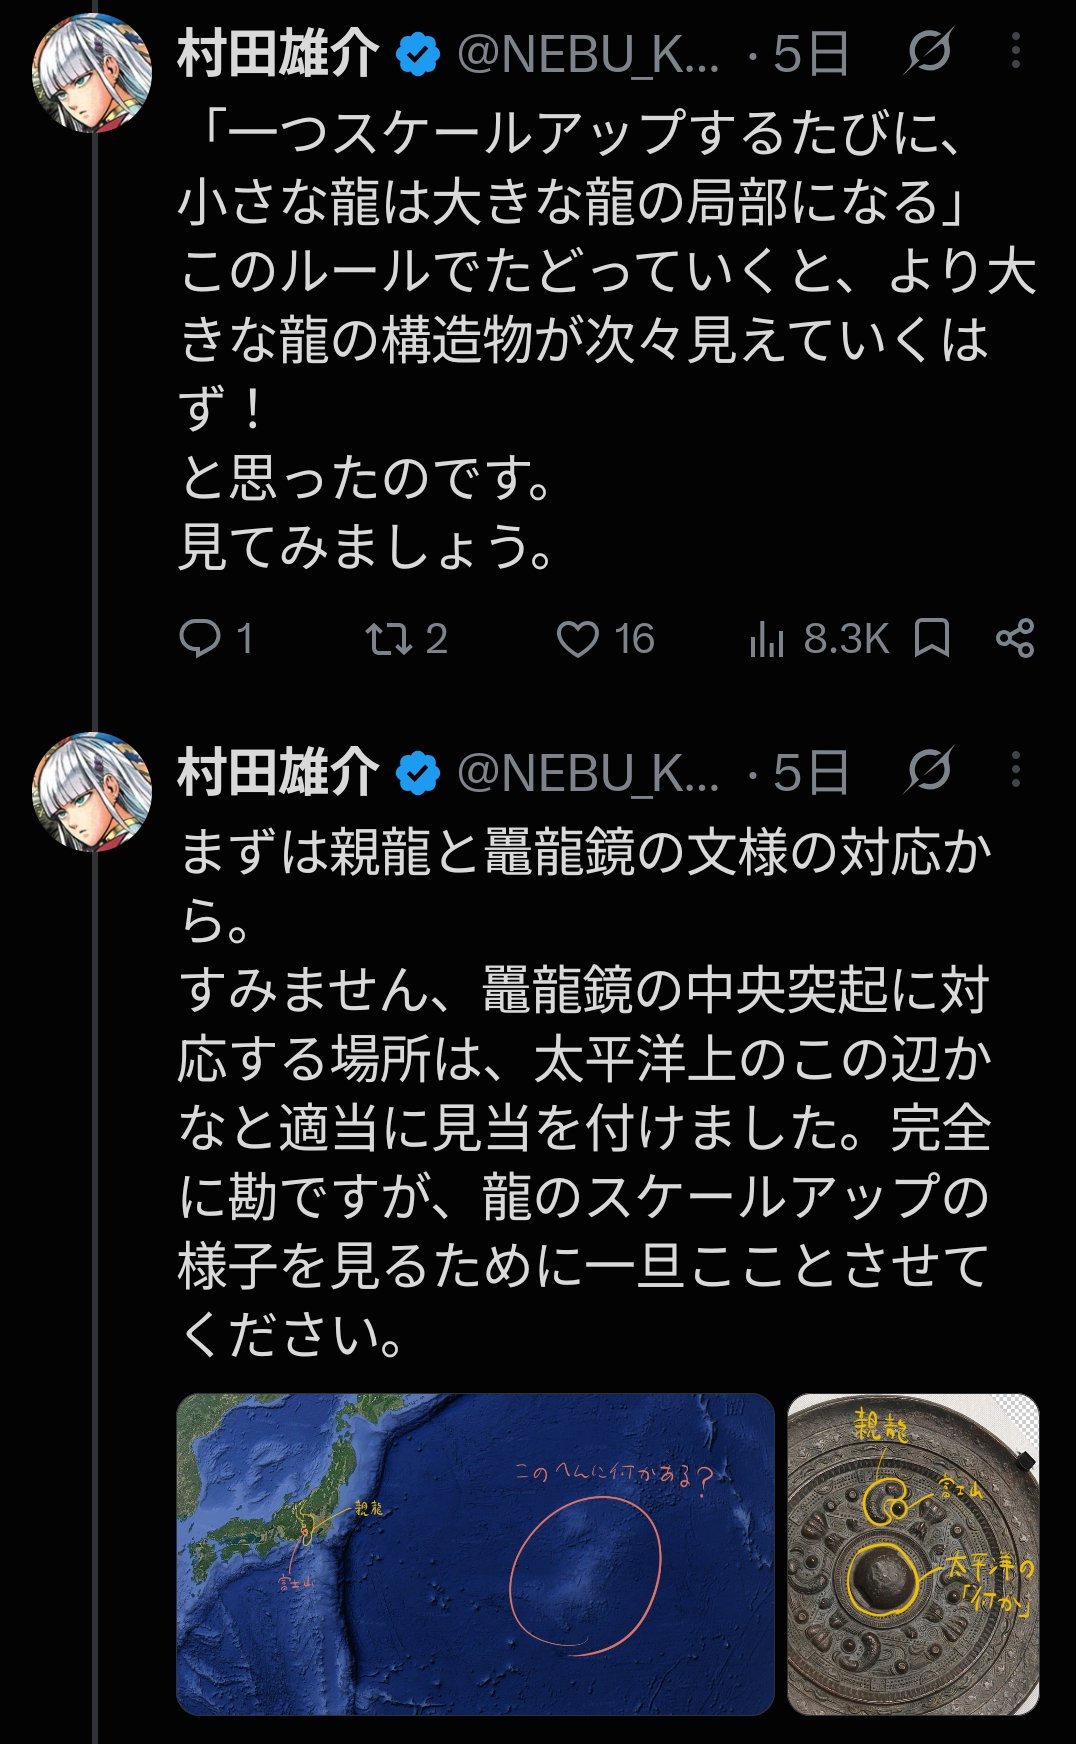Share the first tweet

click(x=1015, y=638)
